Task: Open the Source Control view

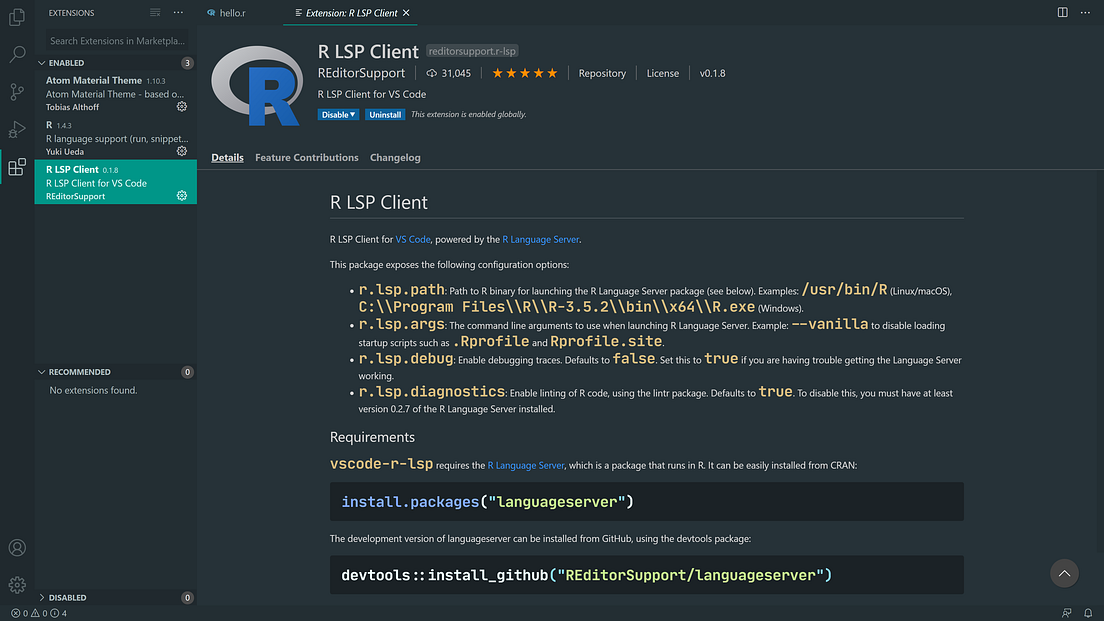Action: pos(16,93)
